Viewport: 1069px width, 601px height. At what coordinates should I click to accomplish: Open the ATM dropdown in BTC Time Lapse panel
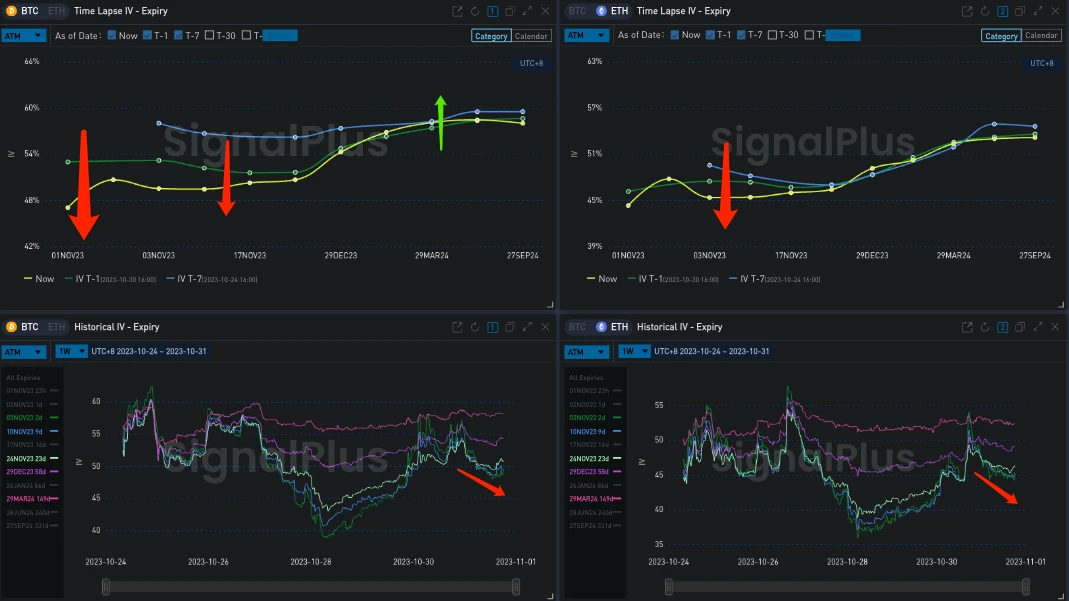pyautogui.click(x=24, y=35)
